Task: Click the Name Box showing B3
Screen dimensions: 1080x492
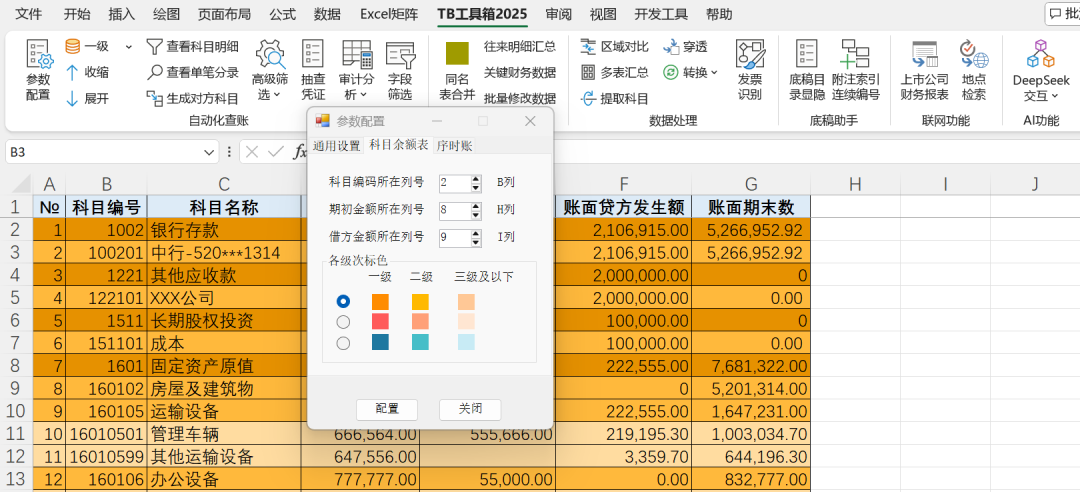Action: pos(104,152)
